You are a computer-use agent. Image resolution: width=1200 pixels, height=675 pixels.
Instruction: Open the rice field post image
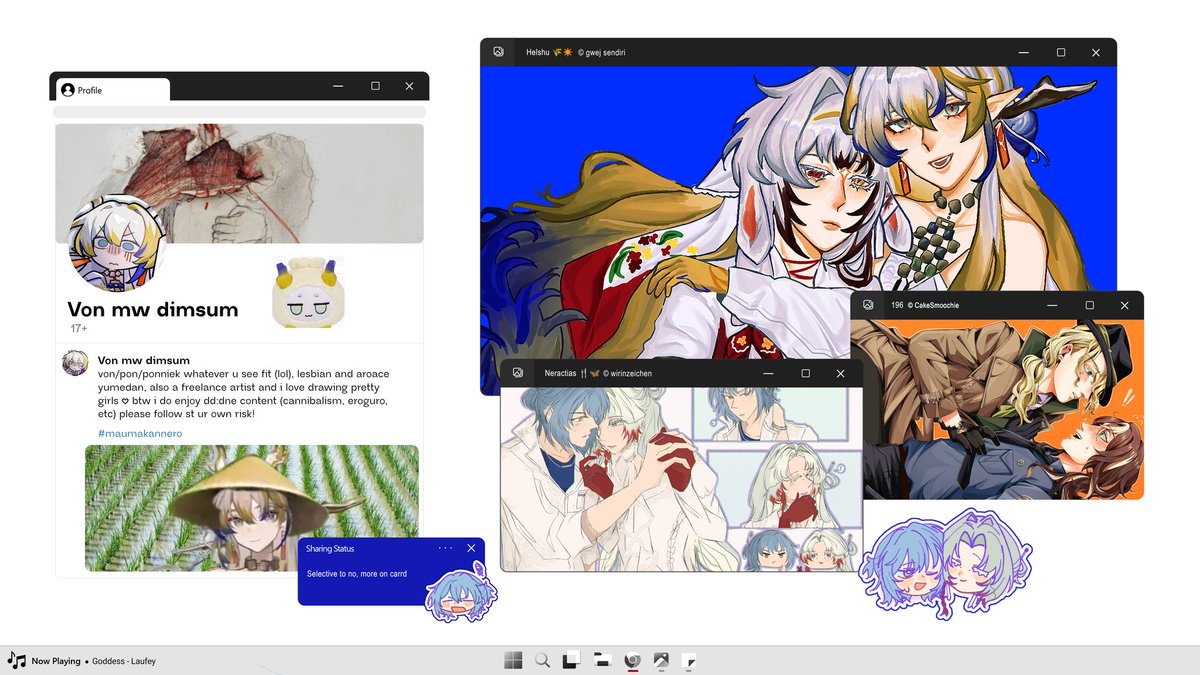252,508
